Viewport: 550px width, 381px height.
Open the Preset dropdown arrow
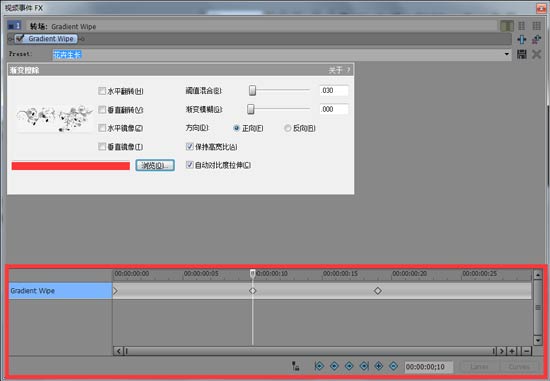pyautogui.click(x=507, y=54)
